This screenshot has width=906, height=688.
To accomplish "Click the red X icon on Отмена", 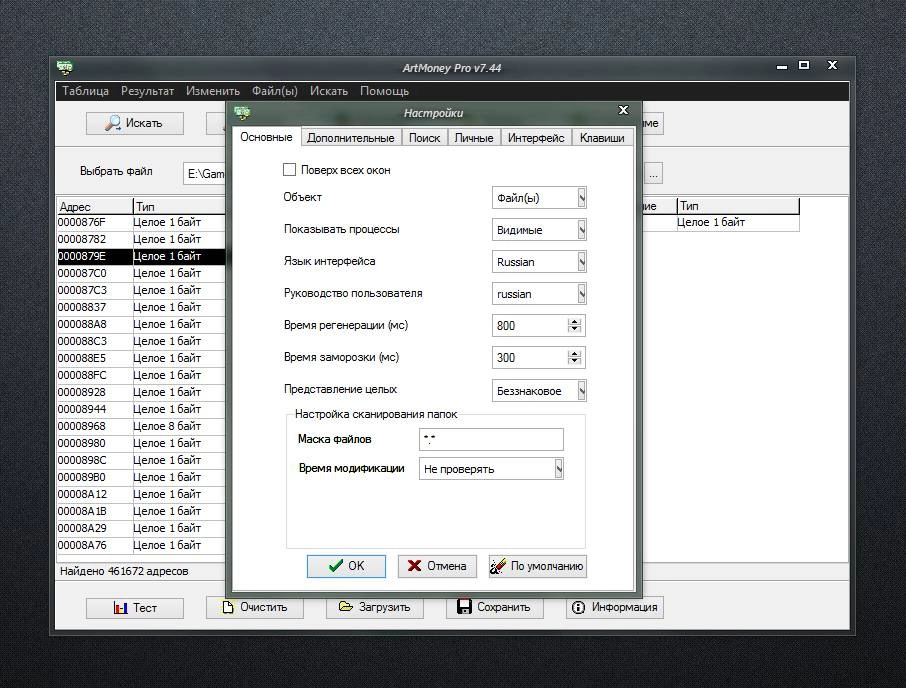I will pos(414,566).
